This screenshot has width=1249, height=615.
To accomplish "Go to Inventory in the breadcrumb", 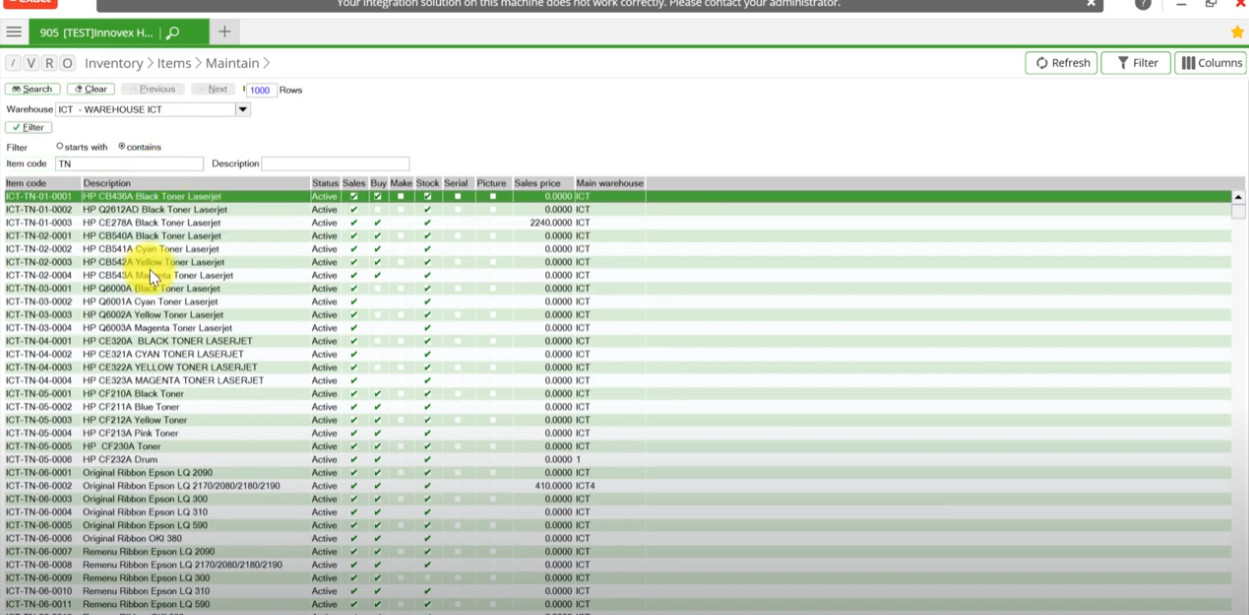I will [113, 63].
